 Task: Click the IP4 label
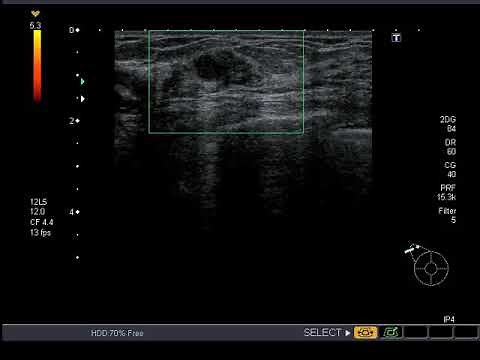click(449, 319)
